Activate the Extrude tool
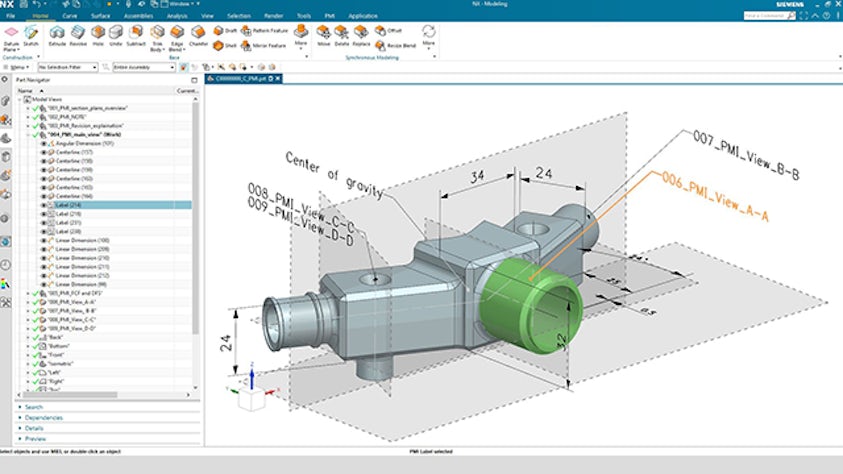 point(57,36)
